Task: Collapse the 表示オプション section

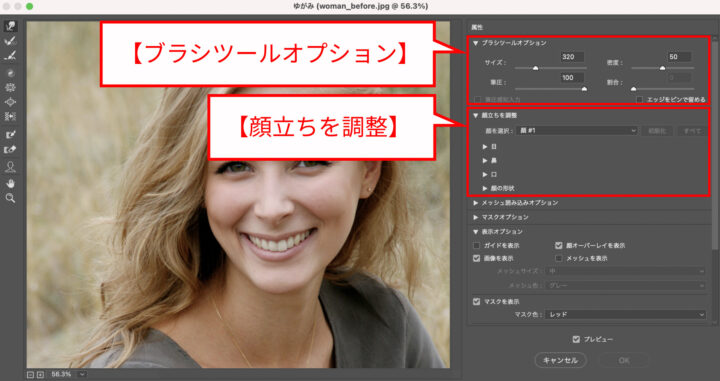Action: click(x=476, y=232)
